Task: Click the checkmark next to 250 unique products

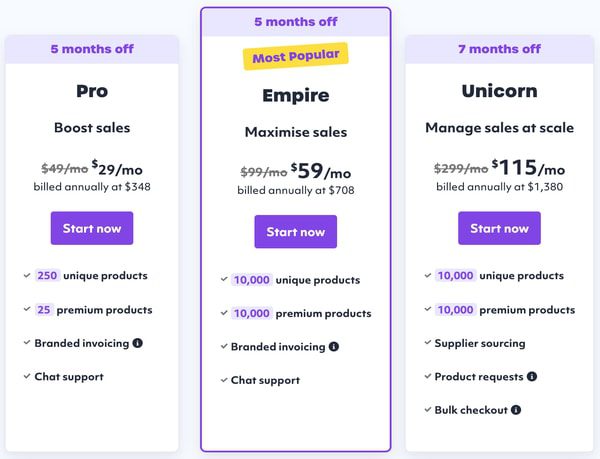Action: [27, 275]
